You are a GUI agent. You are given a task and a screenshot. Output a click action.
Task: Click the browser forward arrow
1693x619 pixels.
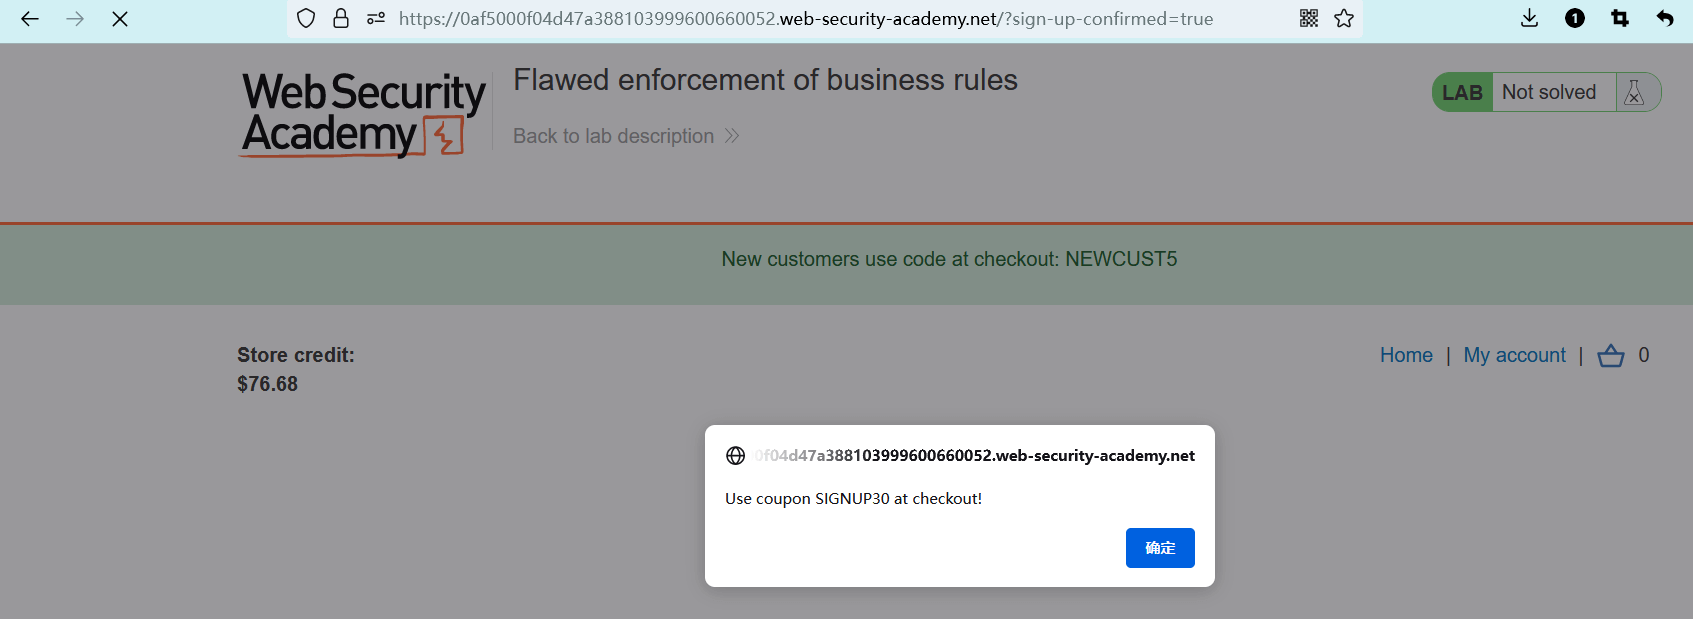coord(75,19)
